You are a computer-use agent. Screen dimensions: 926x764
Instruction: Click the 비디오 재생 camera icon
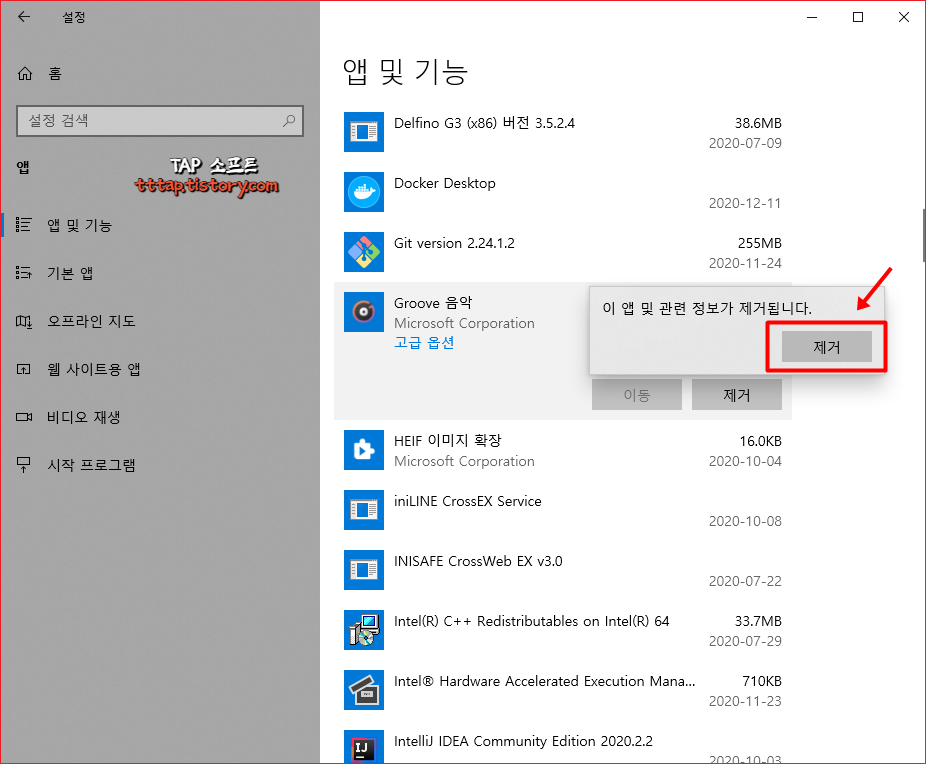(x=24, y=417)
